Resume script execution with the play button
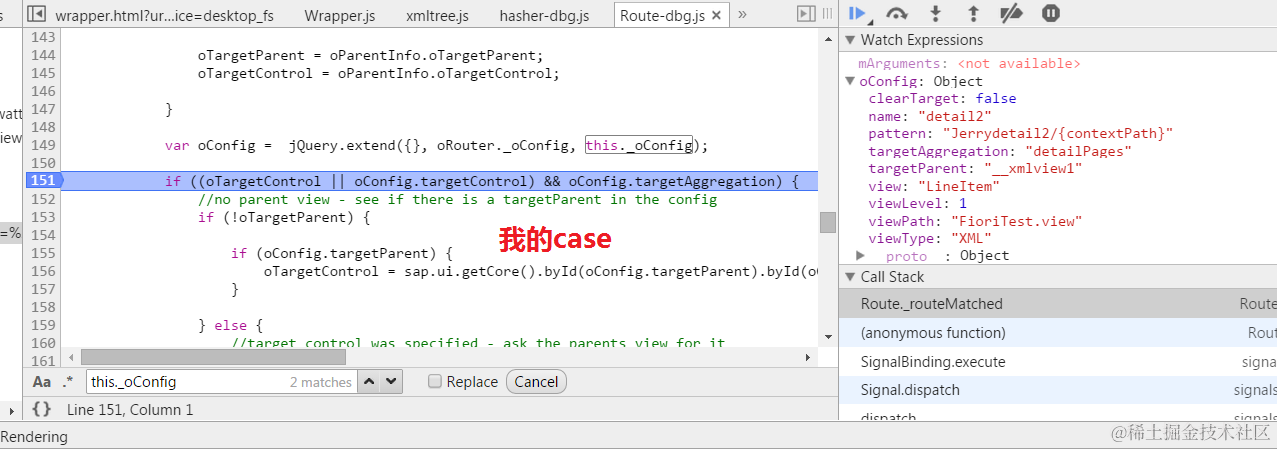Screen dimensions: 1277x449 (857, 13)
